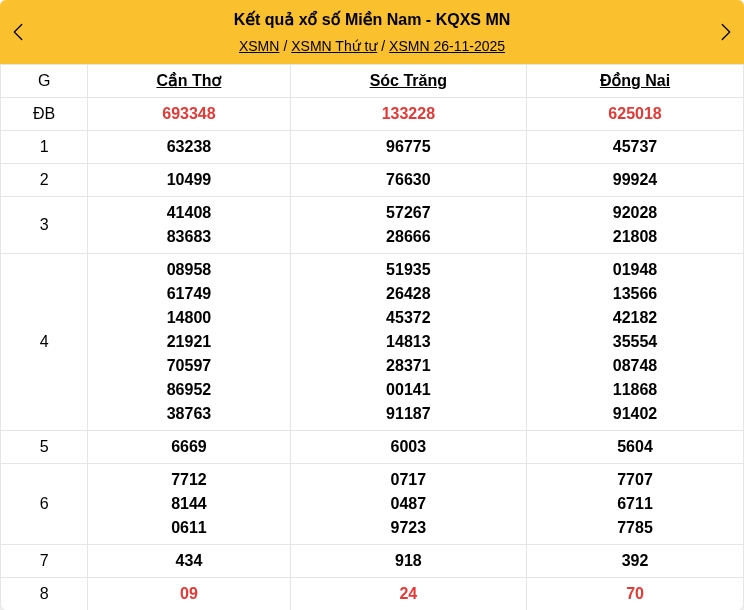Click Sóc Trăng seventh prize 918
This screenshot has height=610, width=744.
pos(408,561)
